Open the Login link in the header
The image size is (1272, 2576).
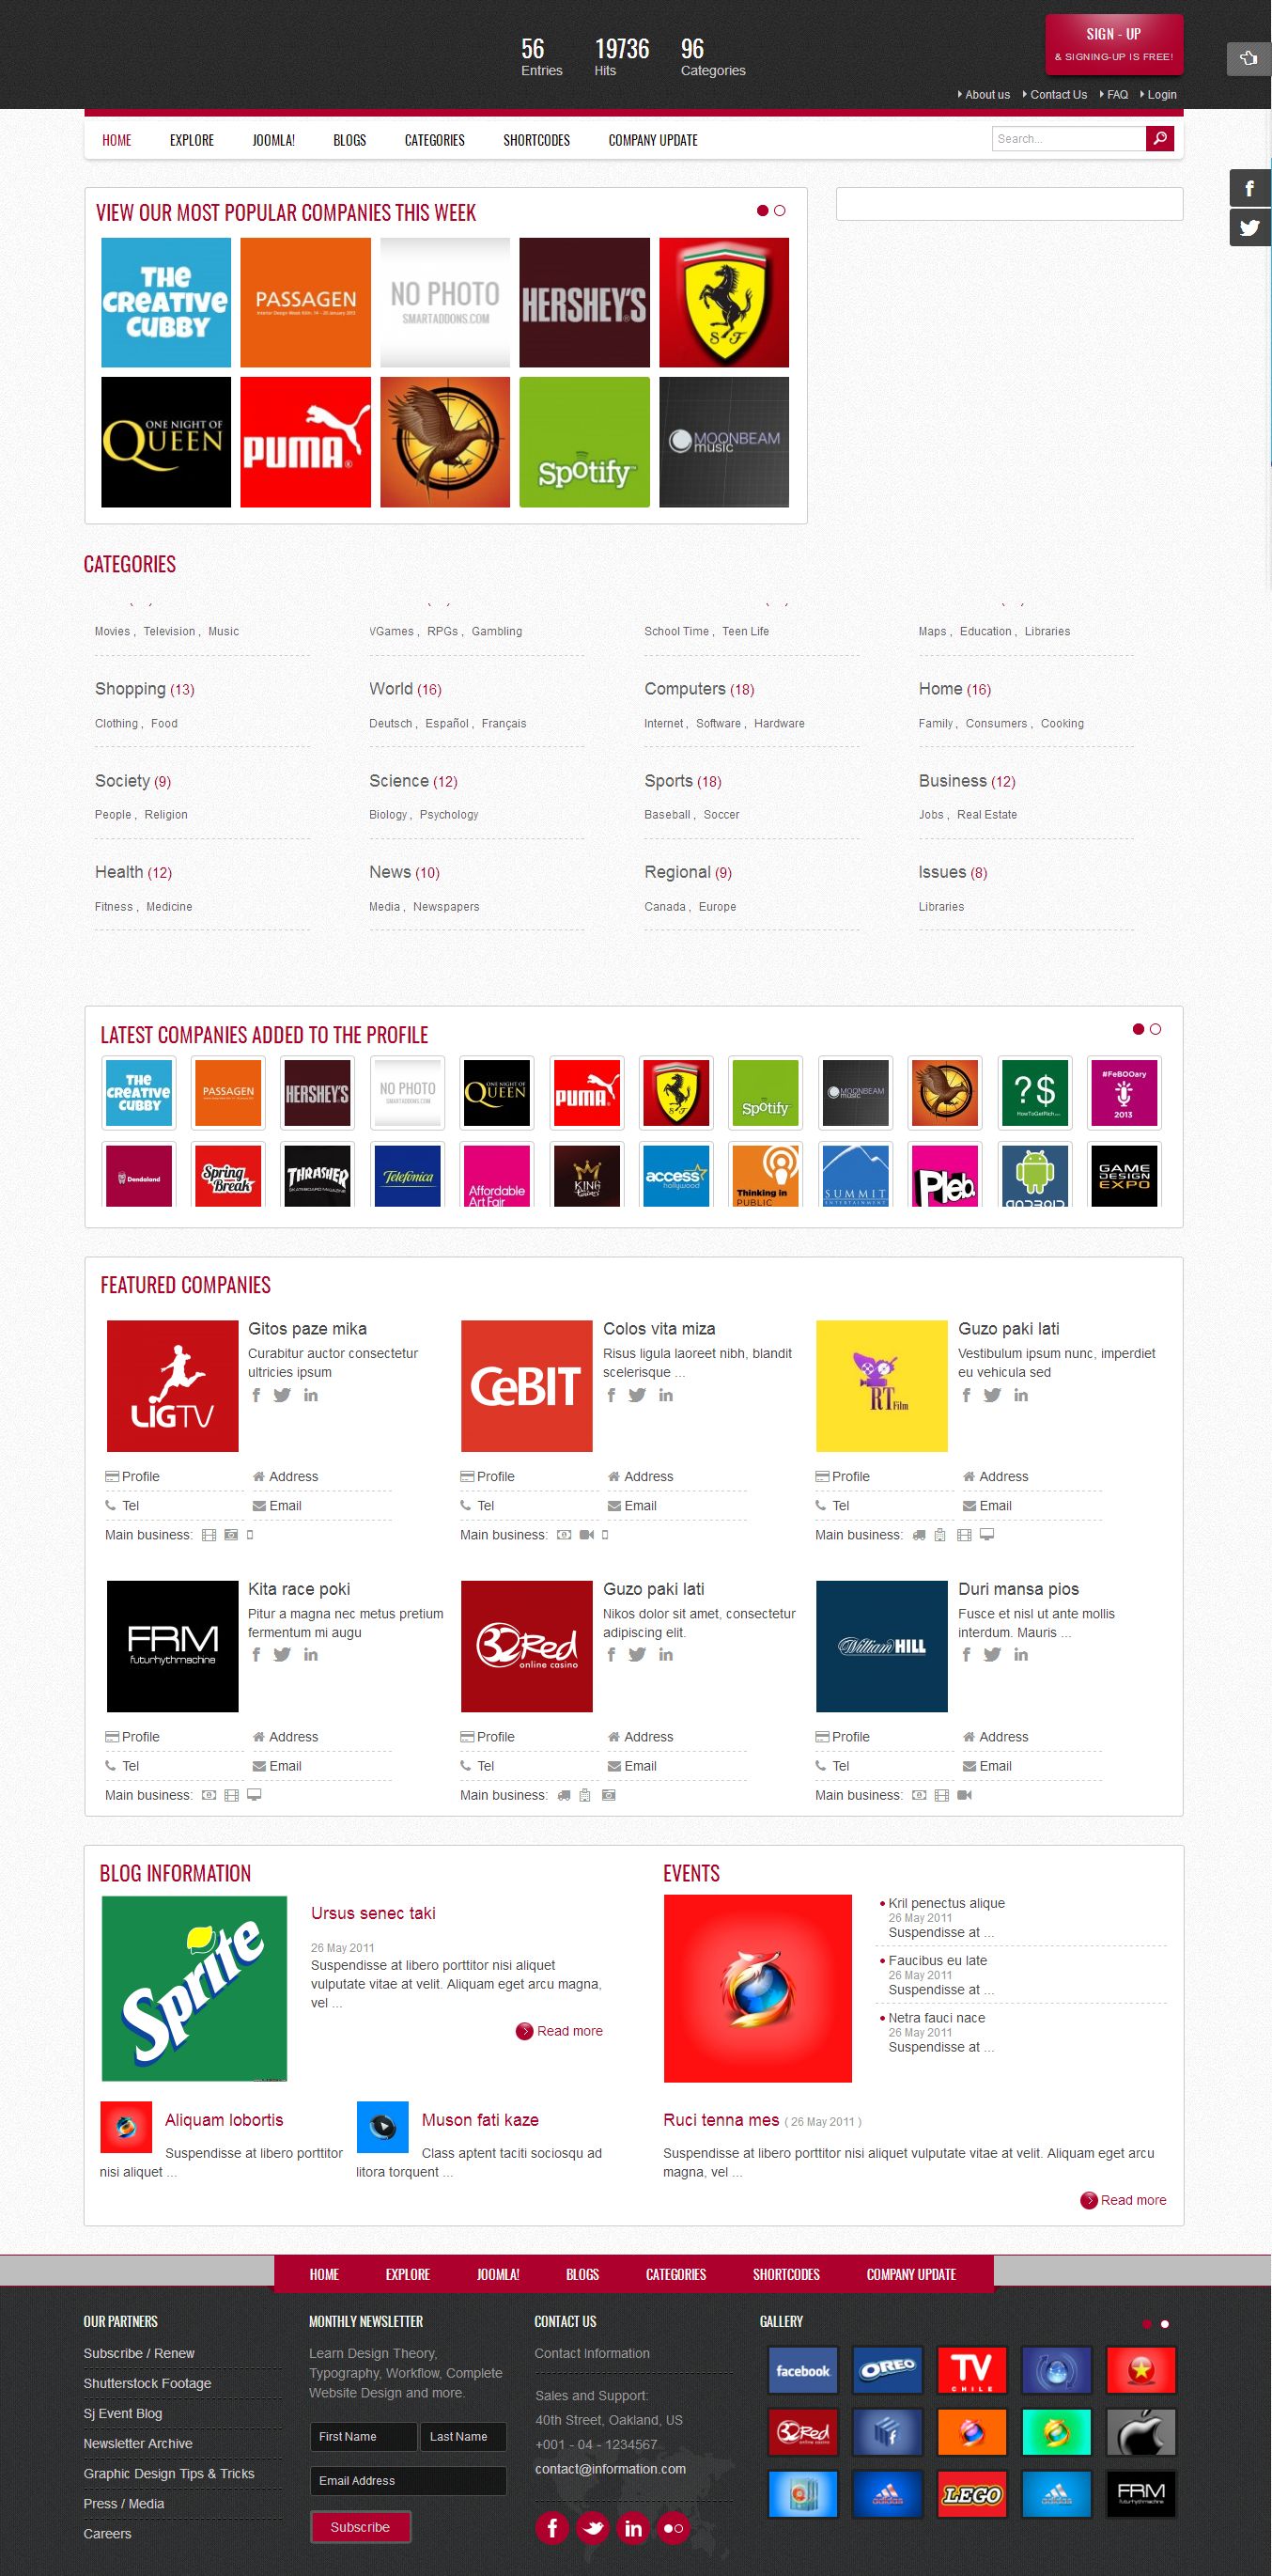[x=1161, y=95]
